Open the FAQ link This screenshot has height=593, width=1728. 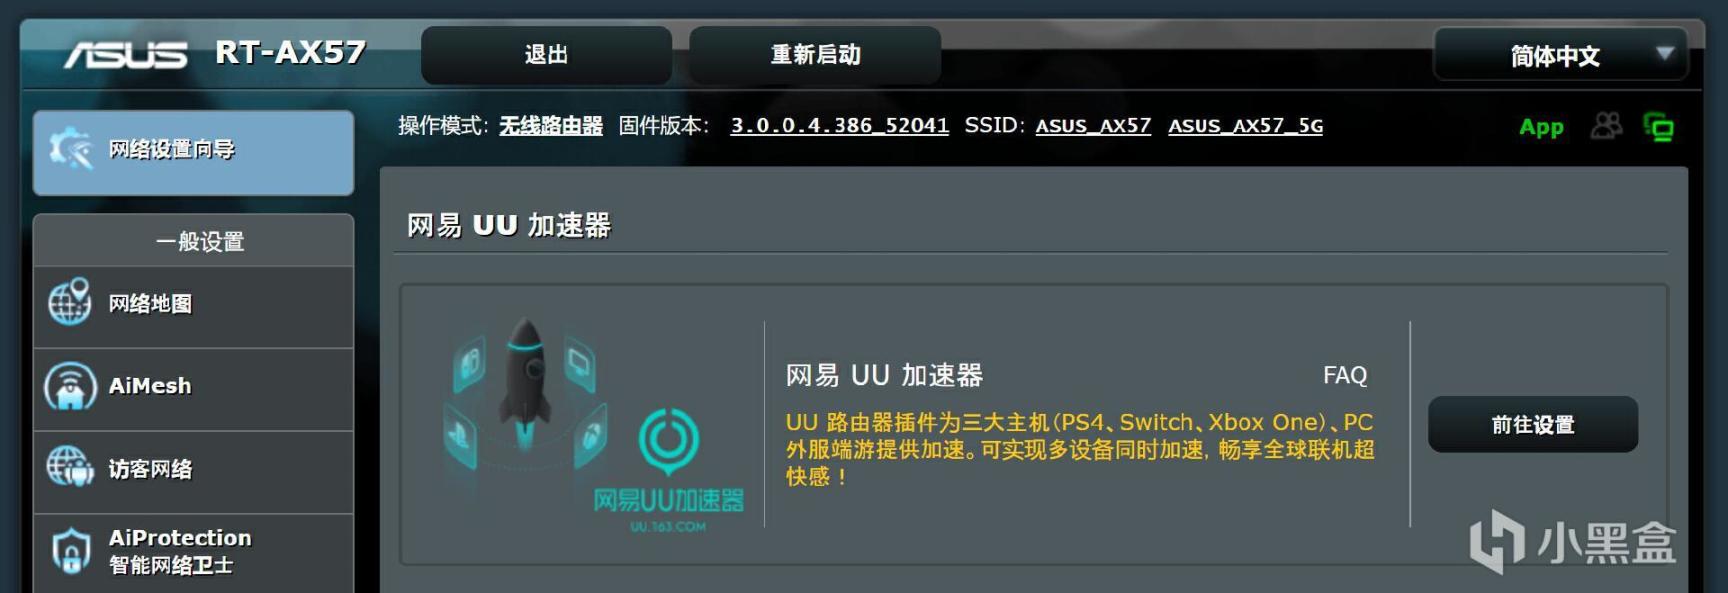1345,376
